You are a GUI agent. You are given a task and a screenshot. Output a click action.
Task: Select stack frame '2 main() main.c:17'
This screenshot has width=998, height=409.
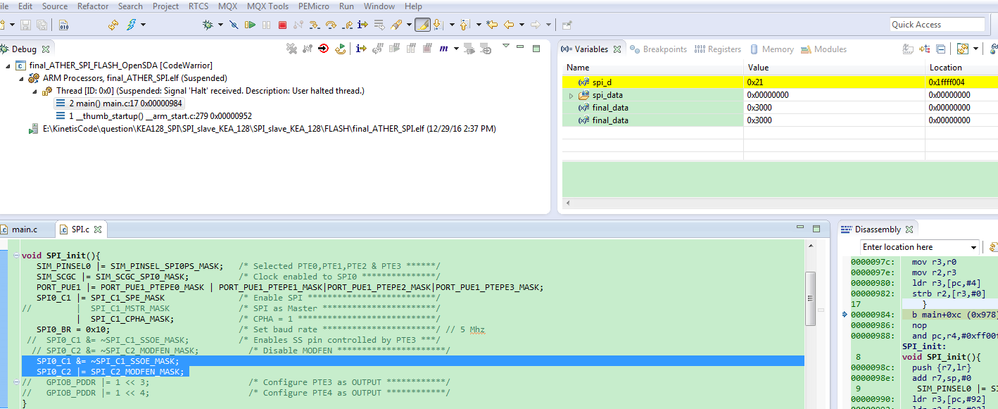coord(120,103)
